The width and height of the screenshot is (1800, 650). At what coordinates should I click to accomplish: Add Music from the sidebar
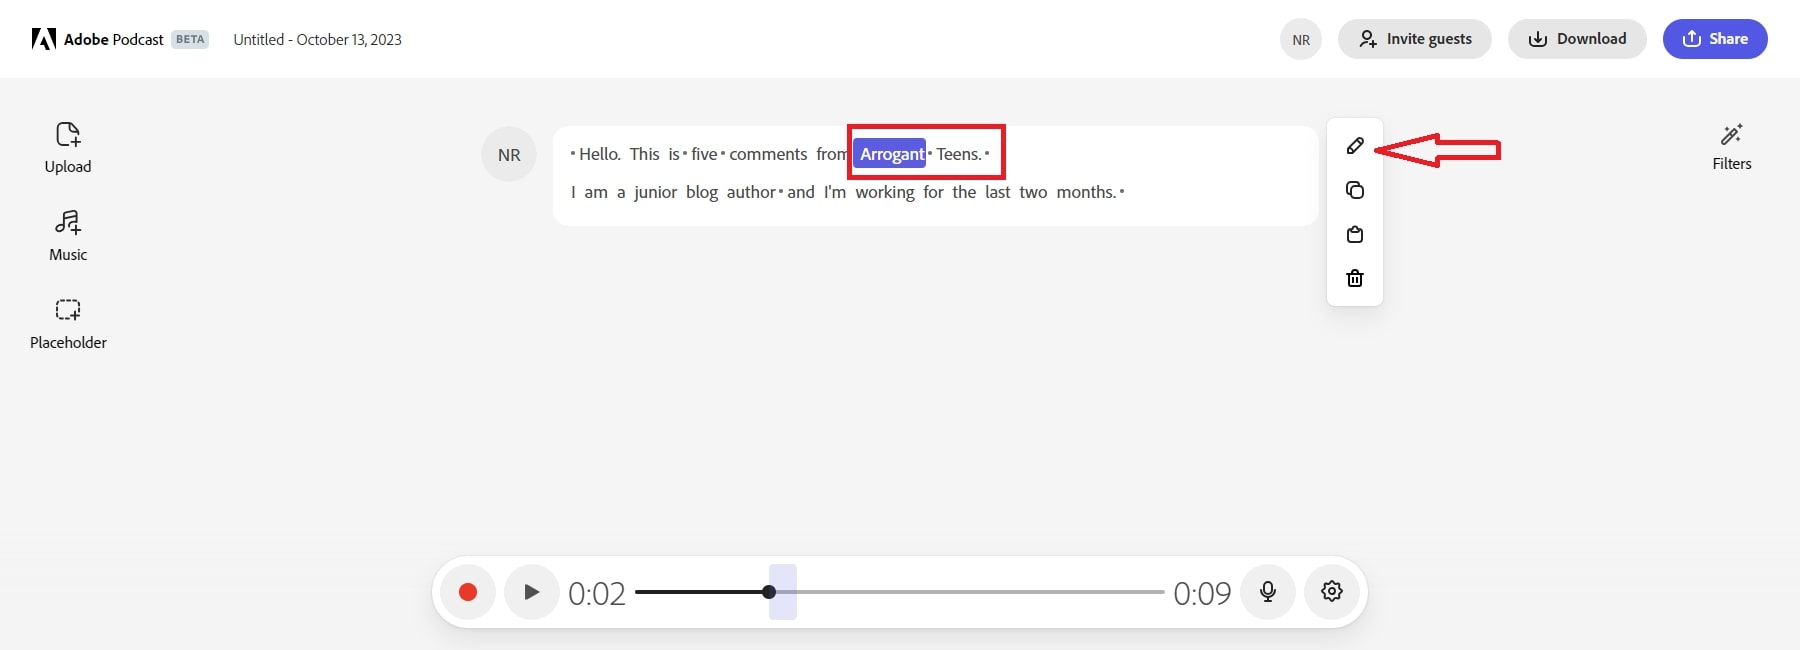coord(68,236)
